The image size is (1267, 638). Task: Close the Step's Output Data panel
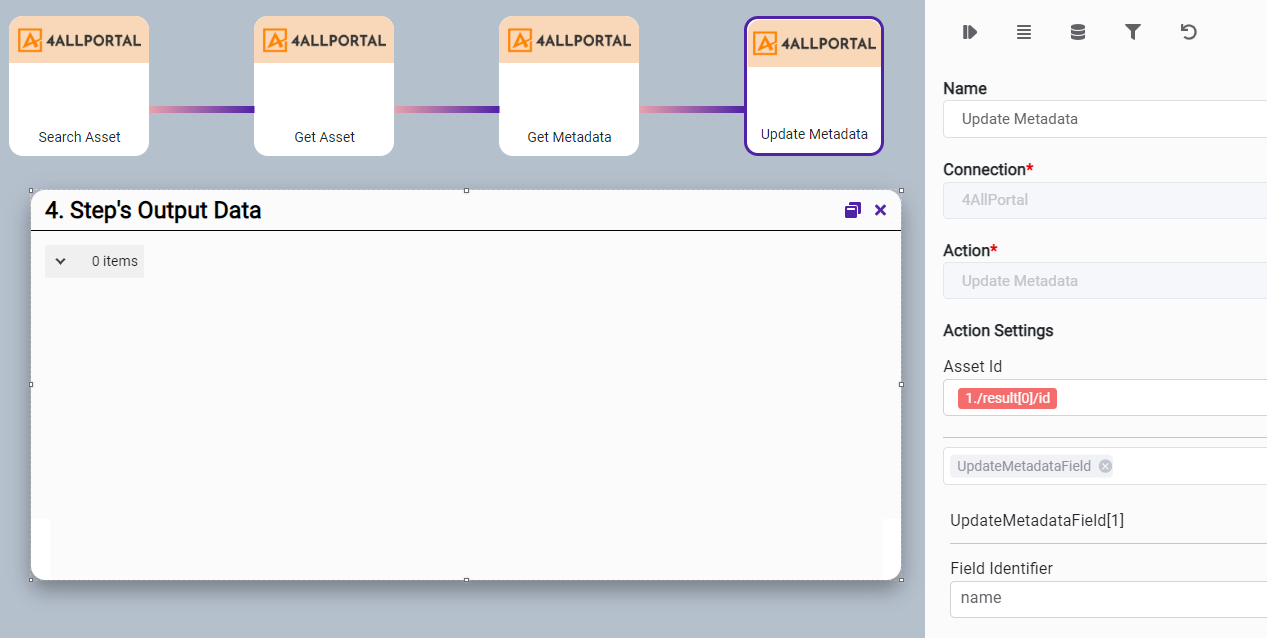881,210
